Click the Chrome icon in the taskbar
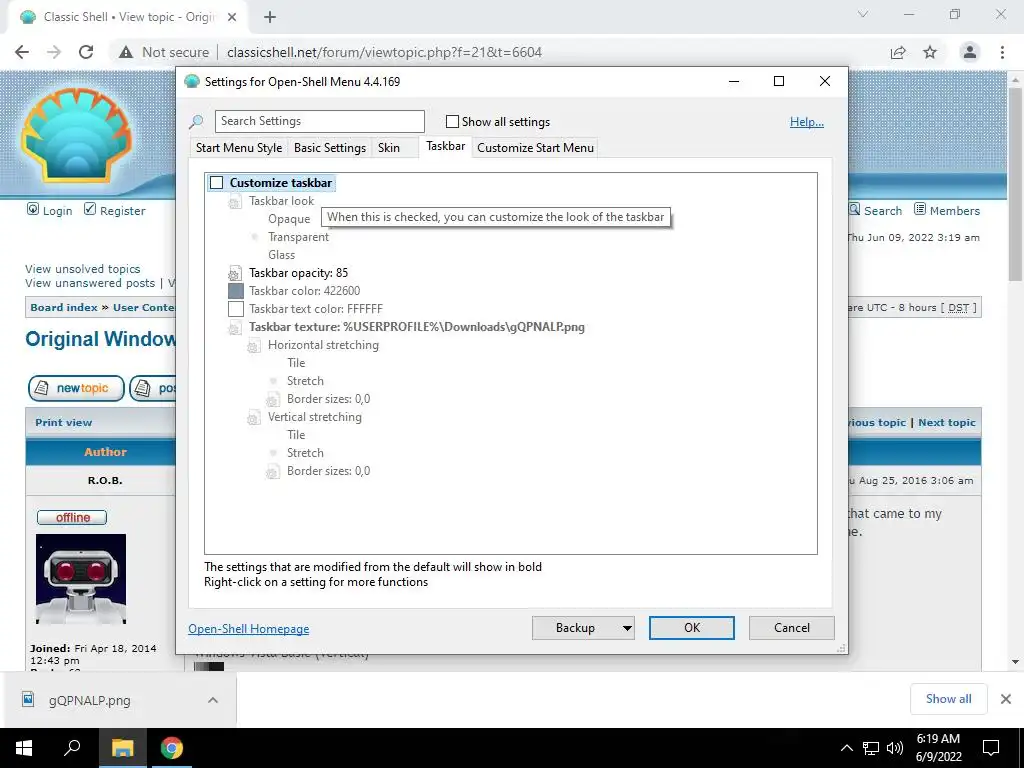The height and width of the screenshot is (768, 1024). click(172, 748)
